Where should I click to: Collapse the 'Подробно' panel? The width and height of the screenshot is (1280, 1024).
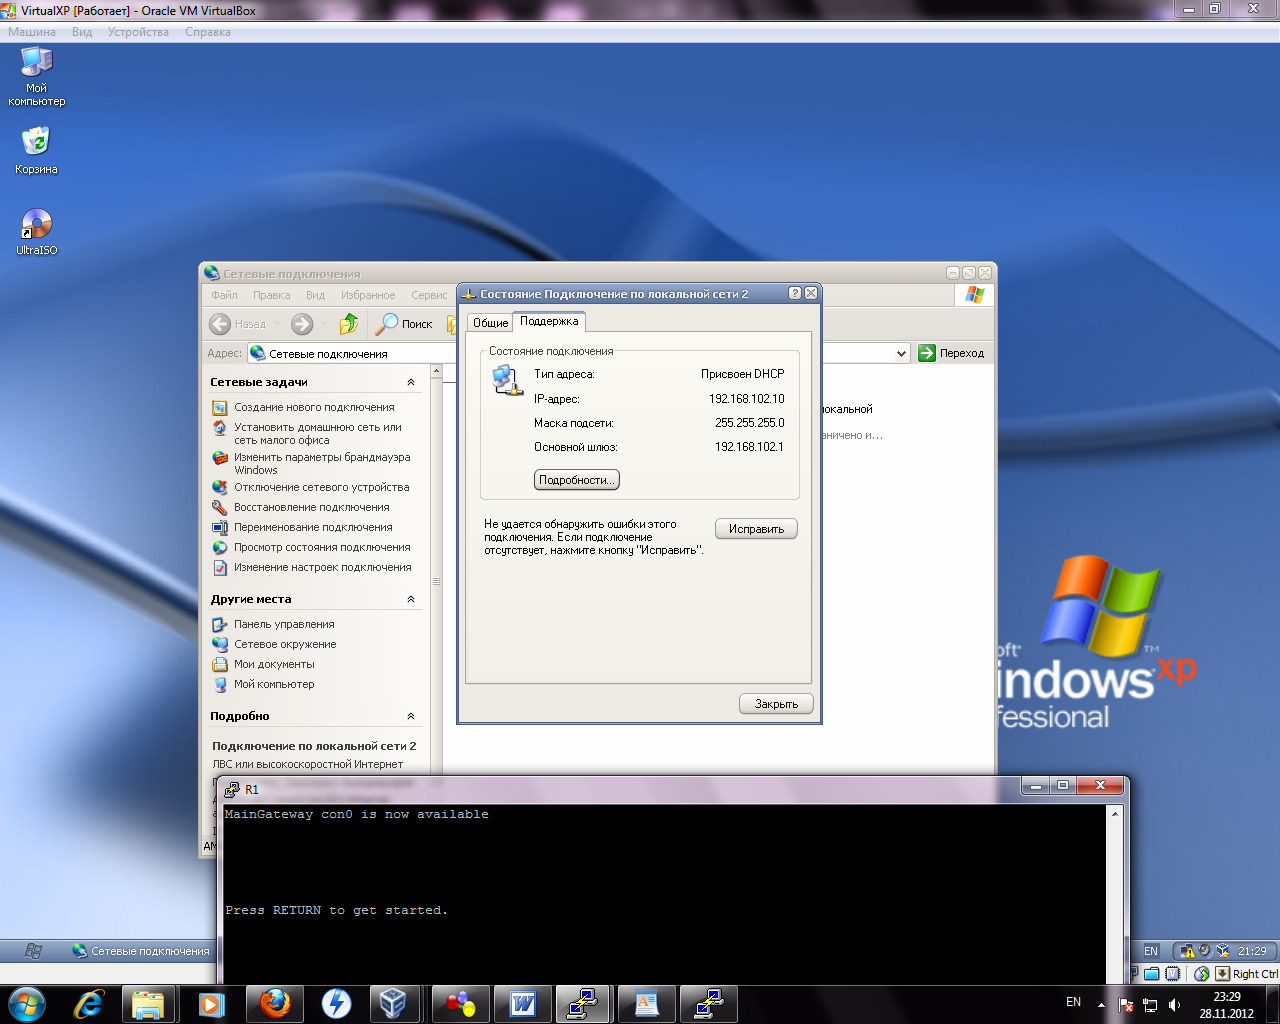(411, 716)
